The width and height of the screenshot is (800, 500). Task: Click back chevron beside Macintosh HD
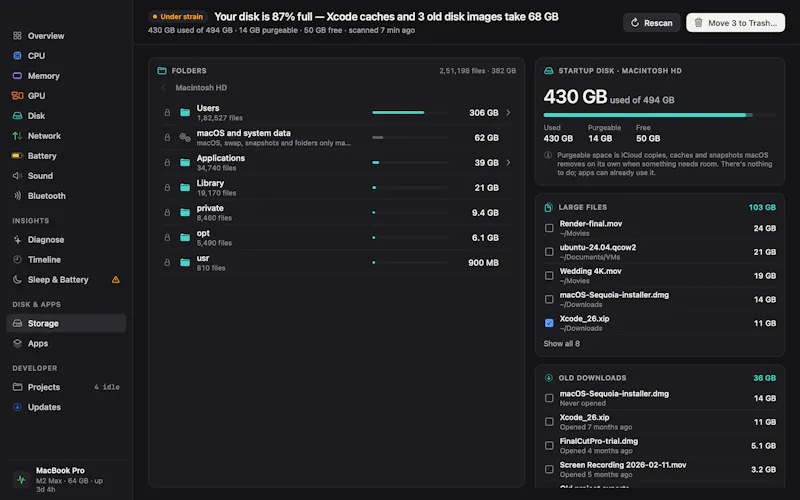pos(163,88)
